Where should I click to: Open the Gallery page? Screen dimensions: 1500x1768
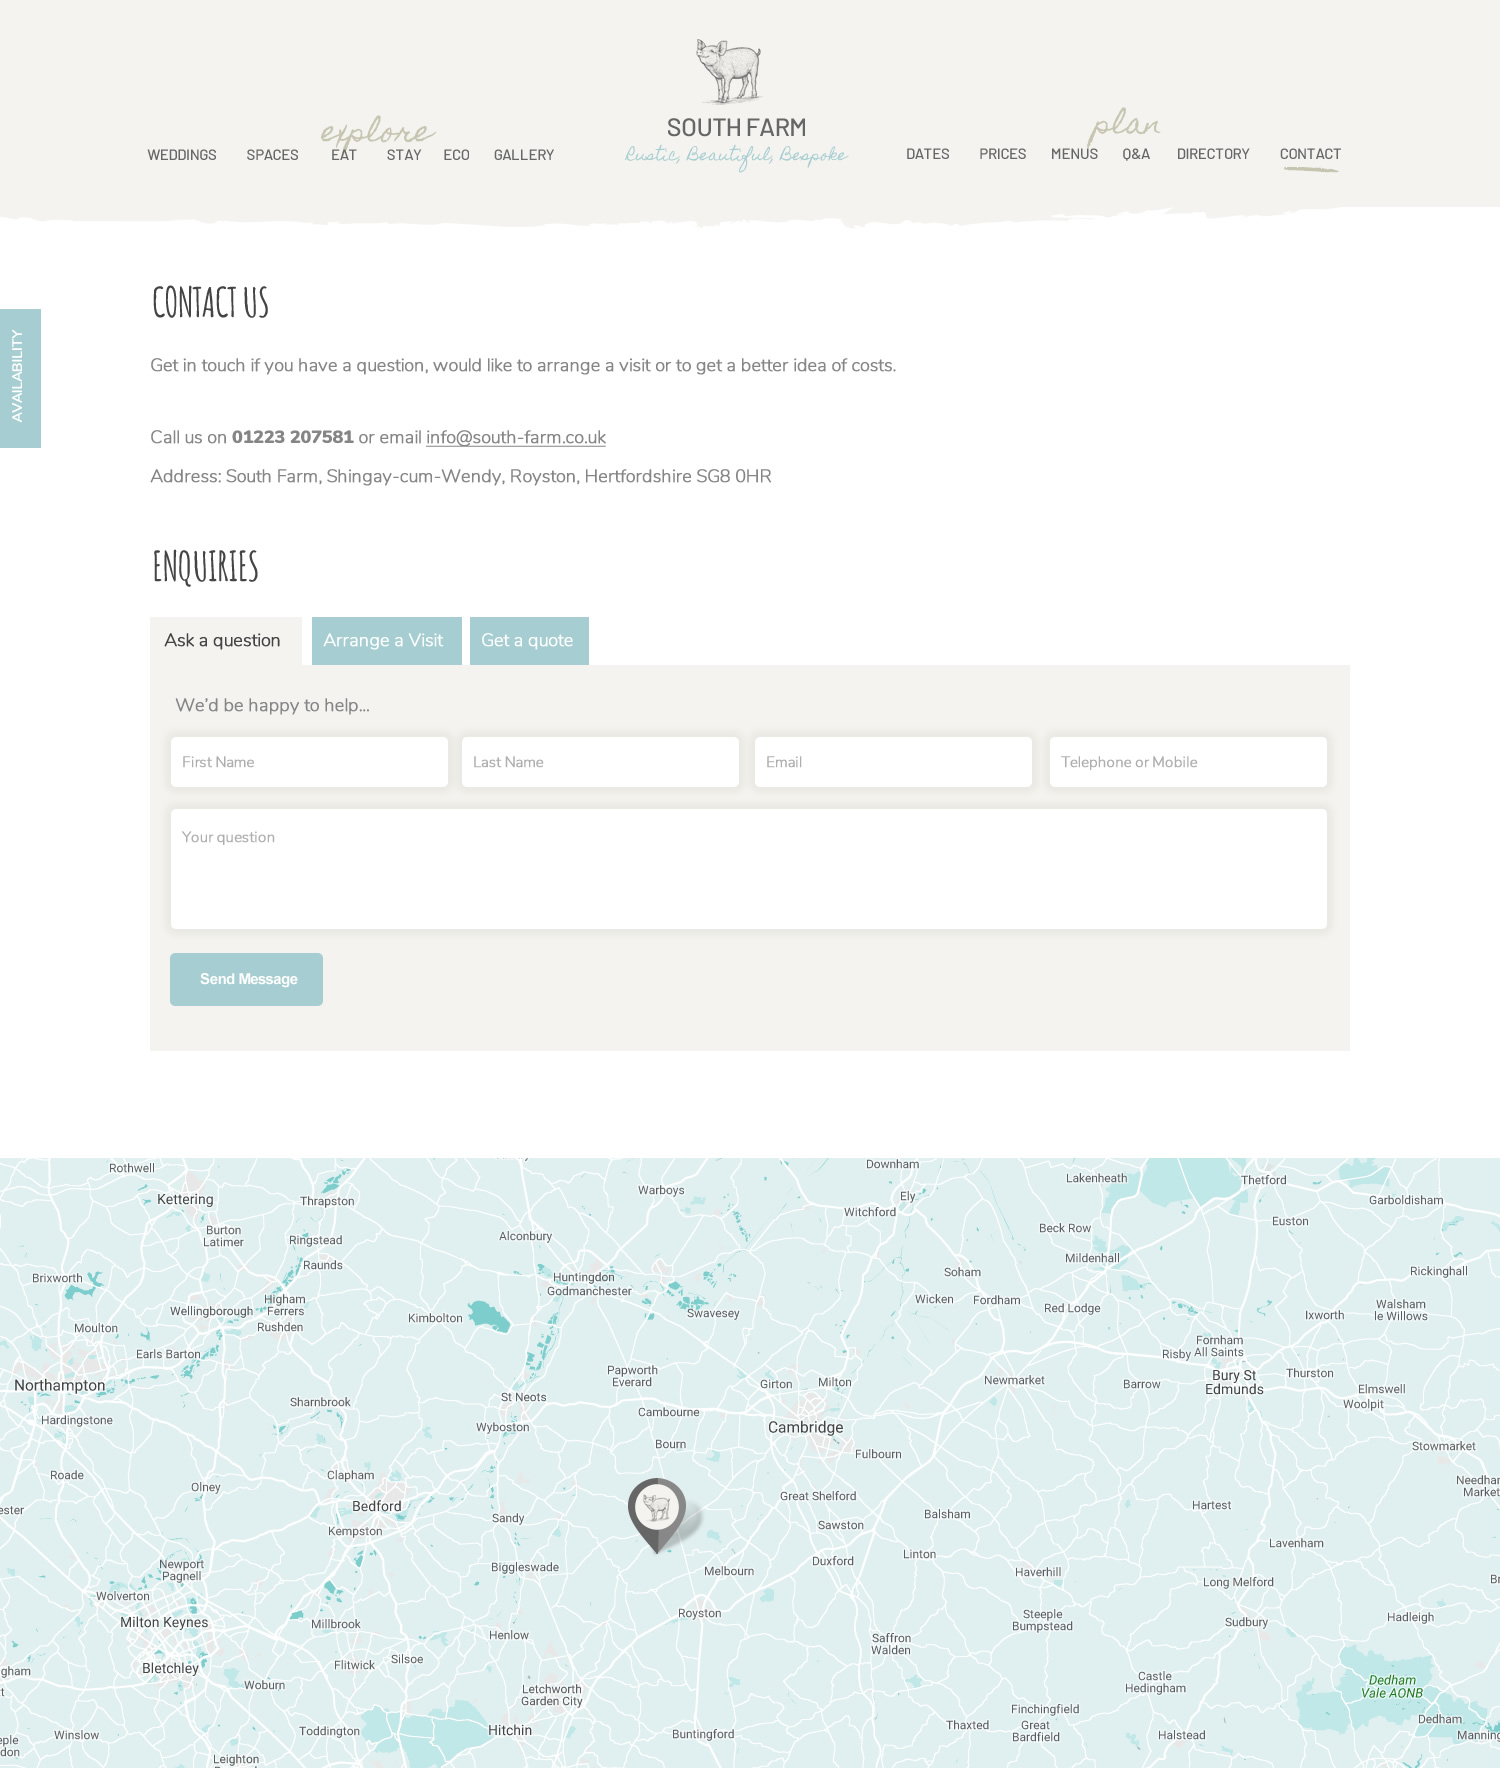(523, 155)
